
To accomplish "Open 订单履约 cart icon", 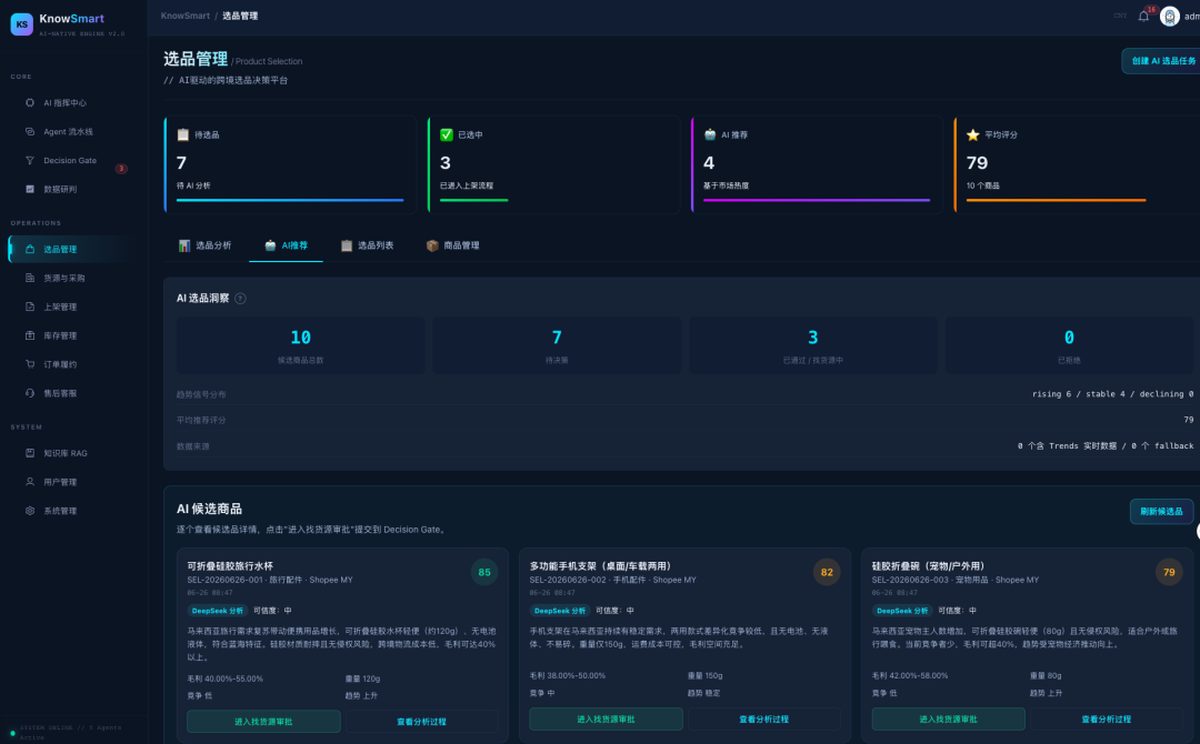I will [30, 364].
